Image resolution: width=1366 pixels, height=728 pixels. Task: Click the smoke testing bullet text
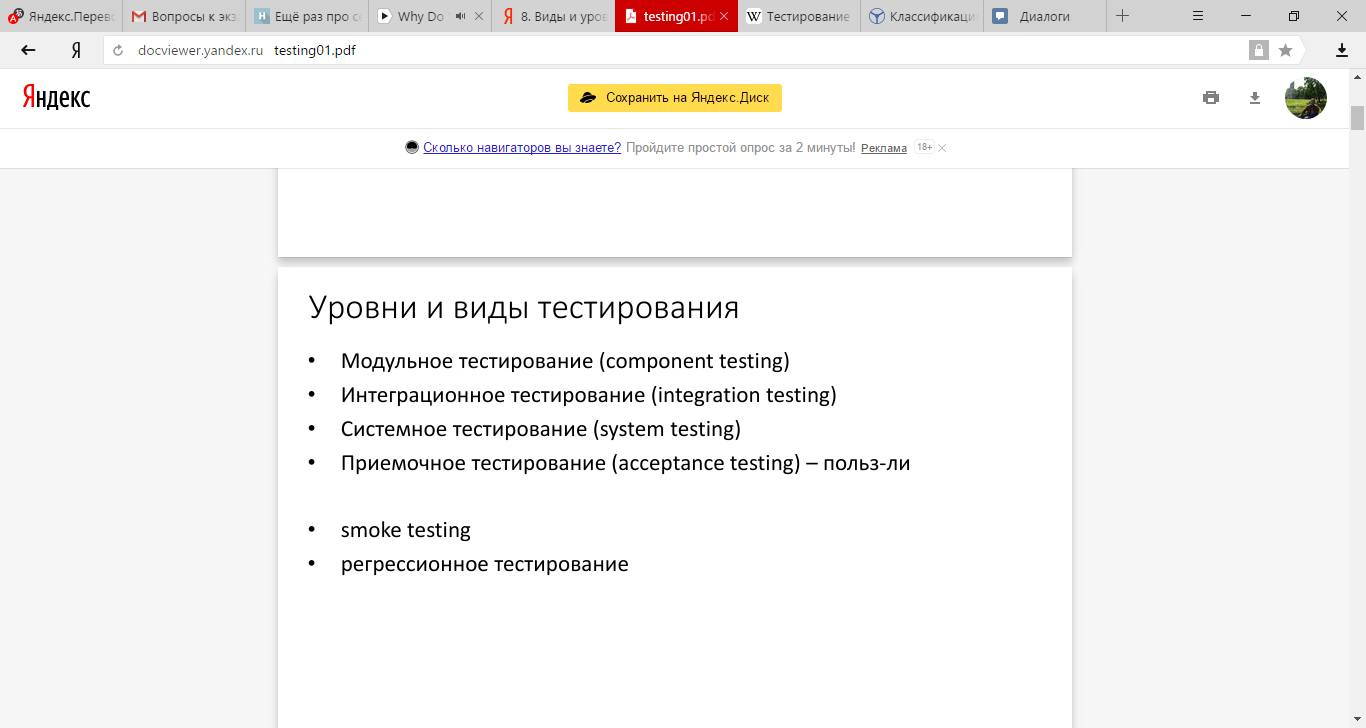coord(406,530)
